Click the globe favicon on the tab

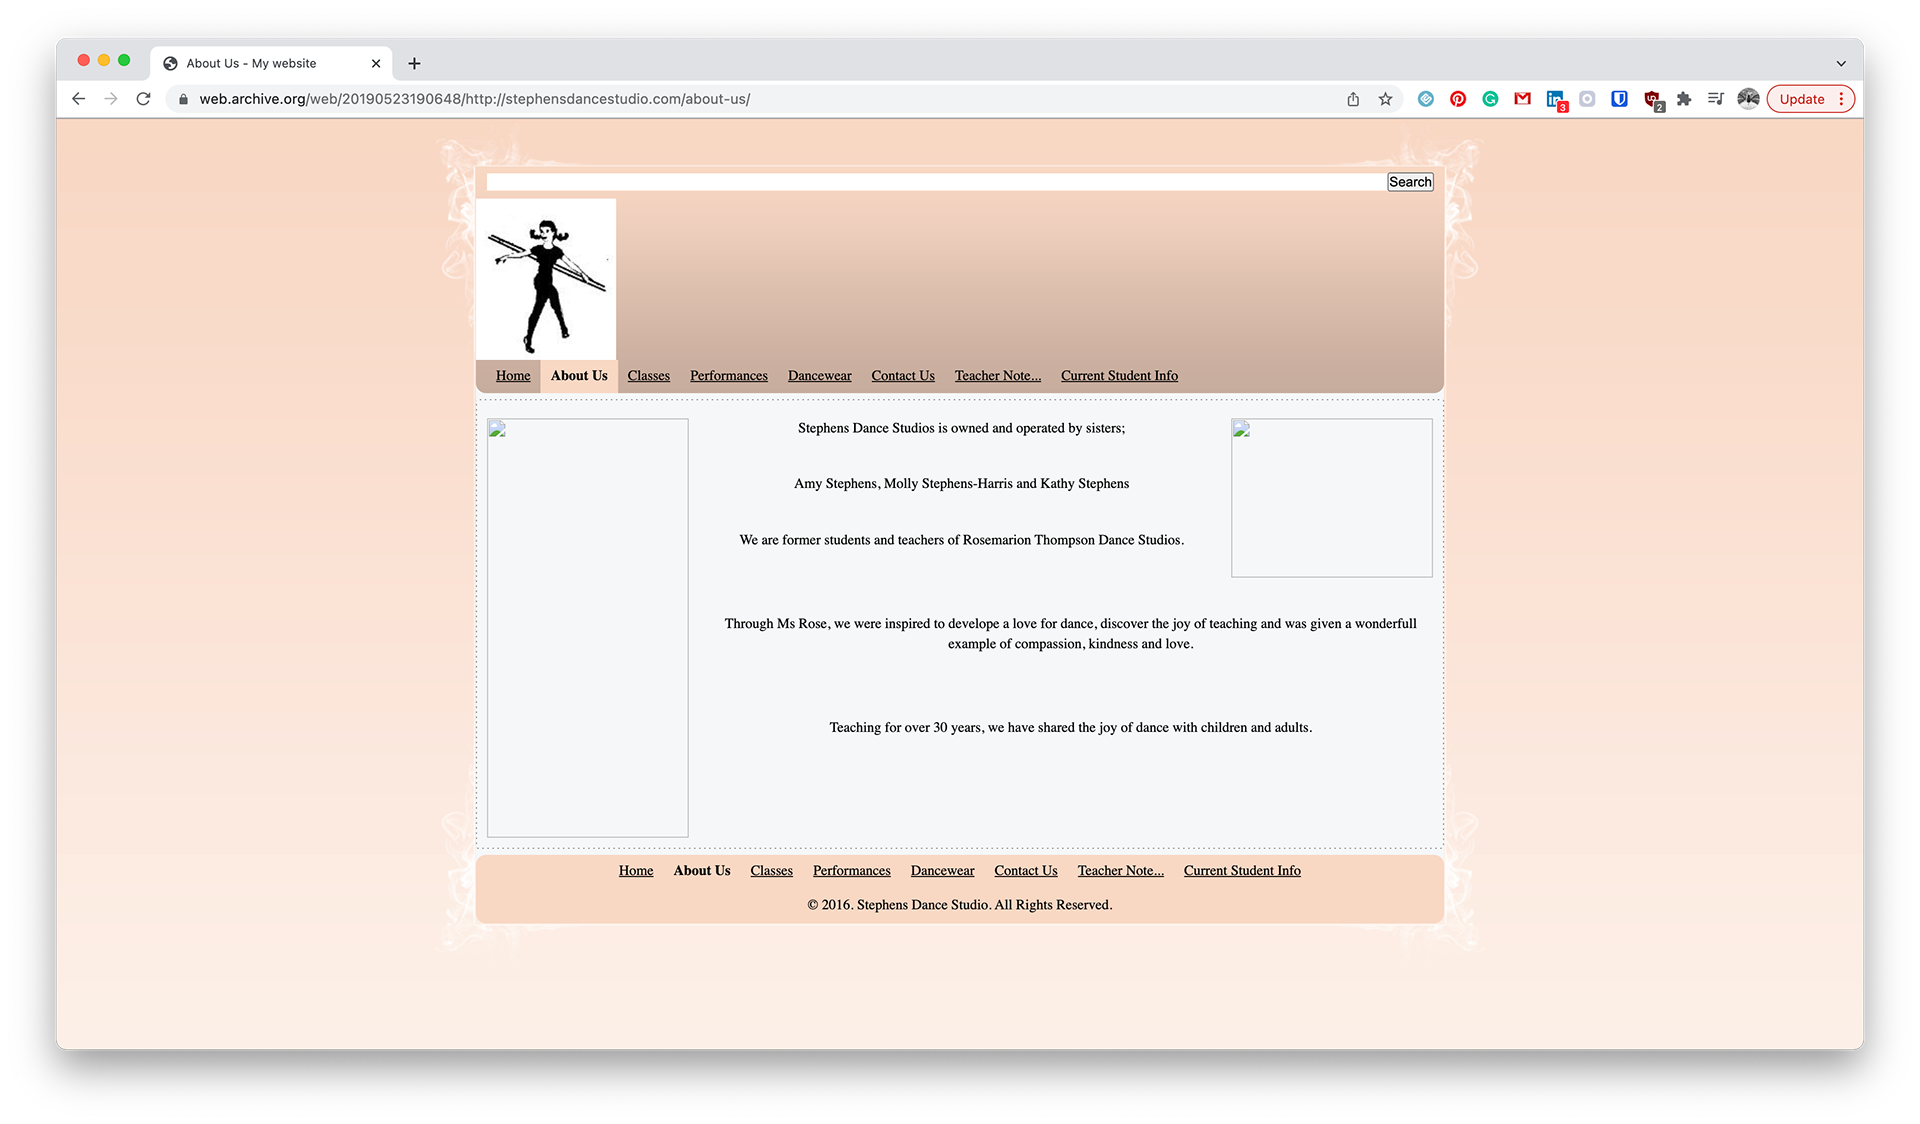pos(170,63)
